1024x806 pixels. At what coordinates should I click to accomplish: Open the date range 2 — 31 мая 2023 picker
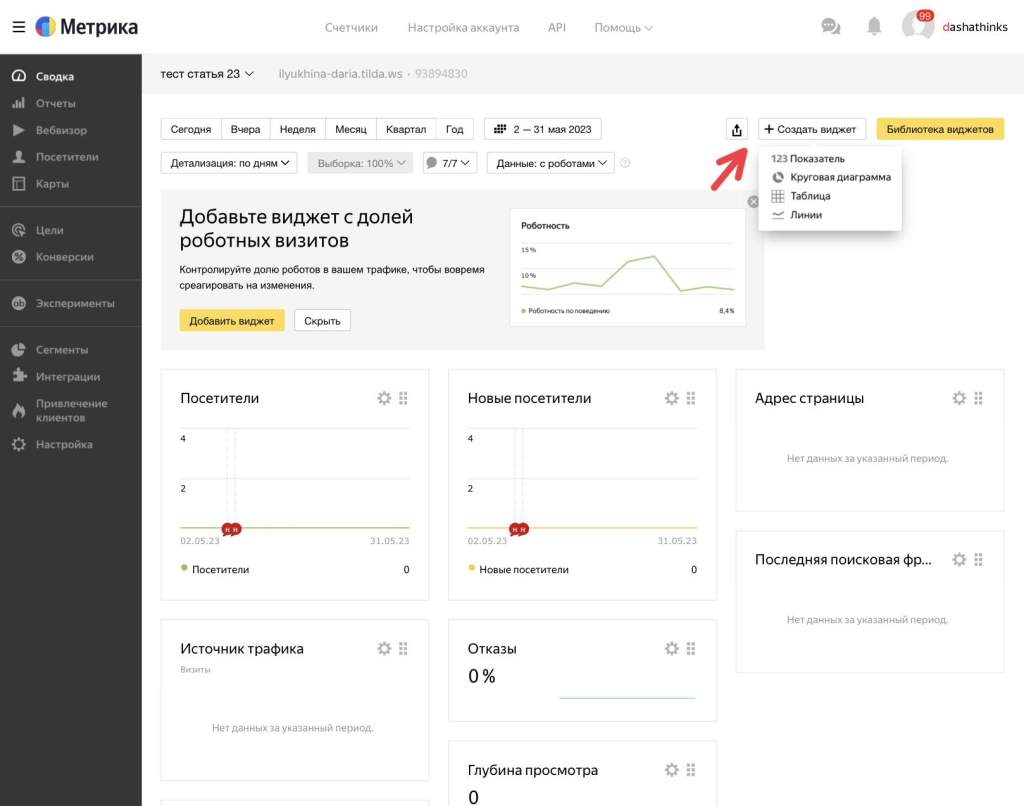543,129
